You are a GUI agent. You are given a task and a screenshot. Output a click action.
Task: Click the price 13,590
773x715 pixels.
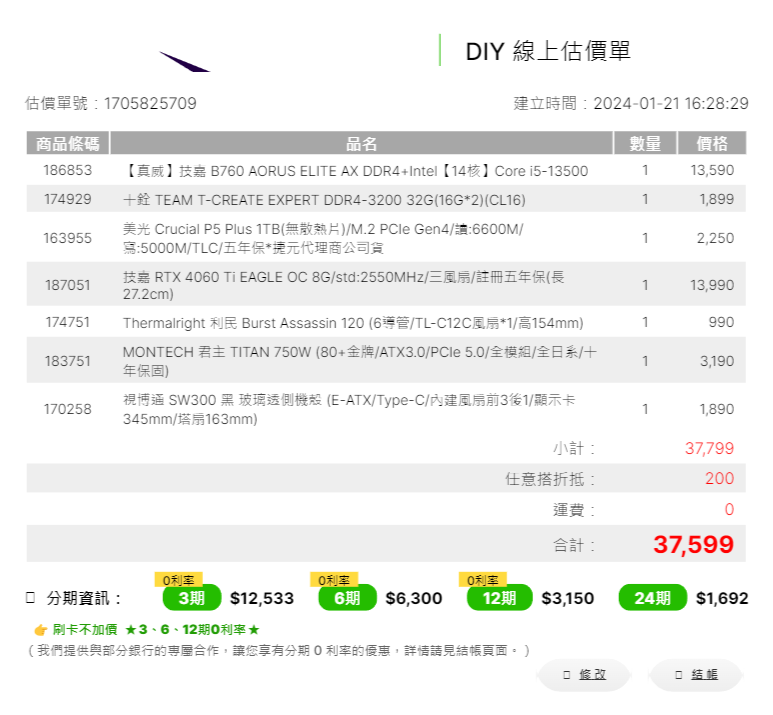tap(712, 170)
